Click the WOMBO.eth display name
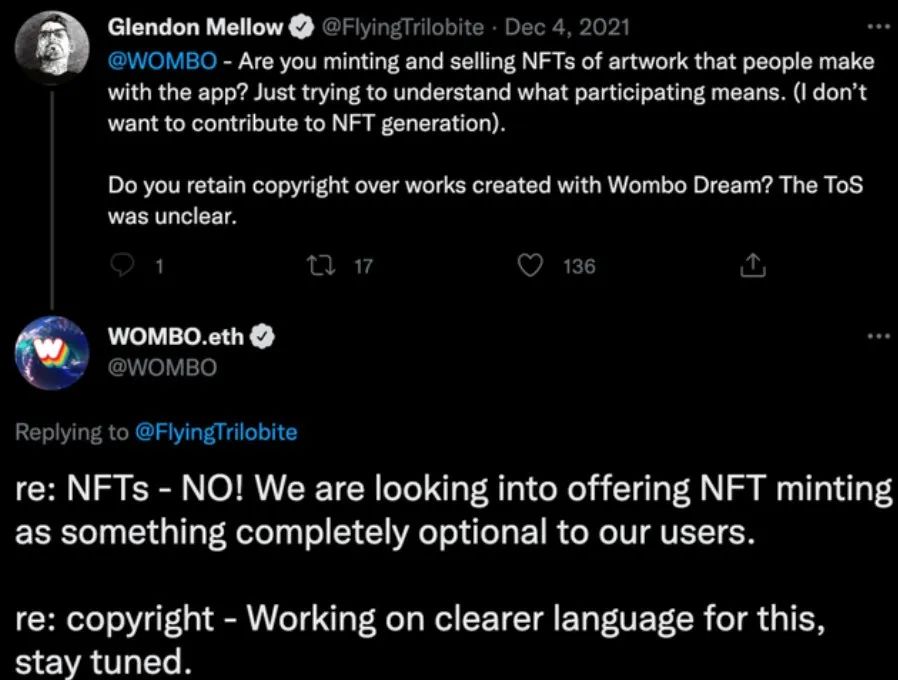Viewport: 898px width, 680px height. (x=176, y=337)
